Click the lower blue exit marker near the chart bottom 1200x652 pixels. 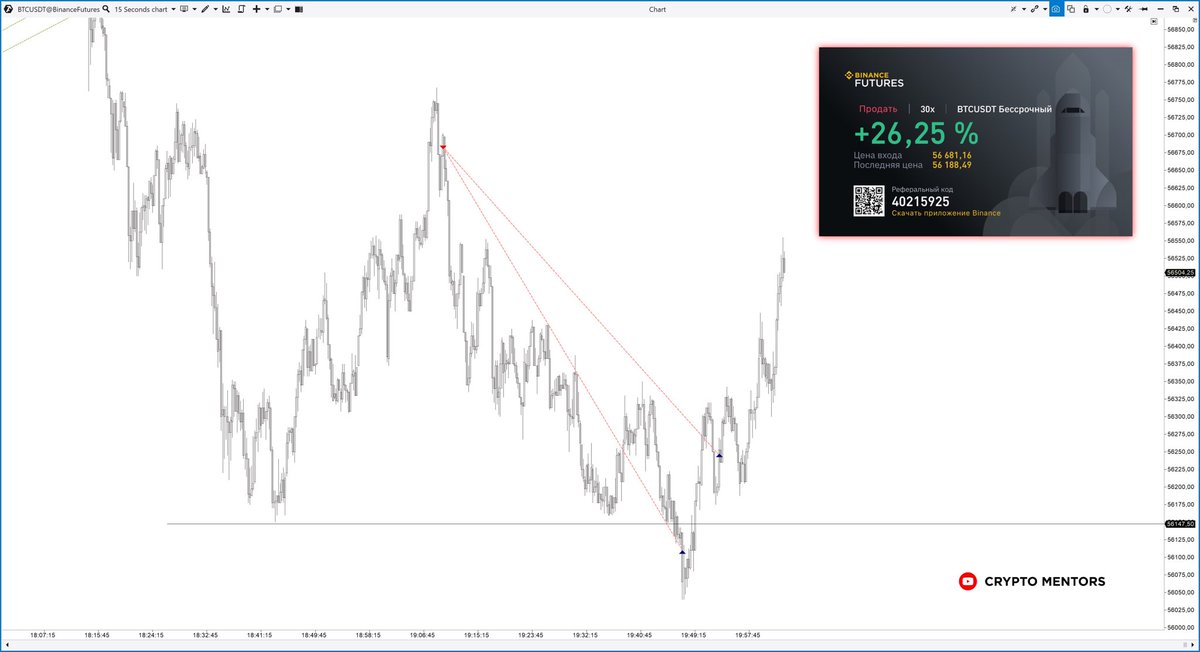click(x=682, y=551)
